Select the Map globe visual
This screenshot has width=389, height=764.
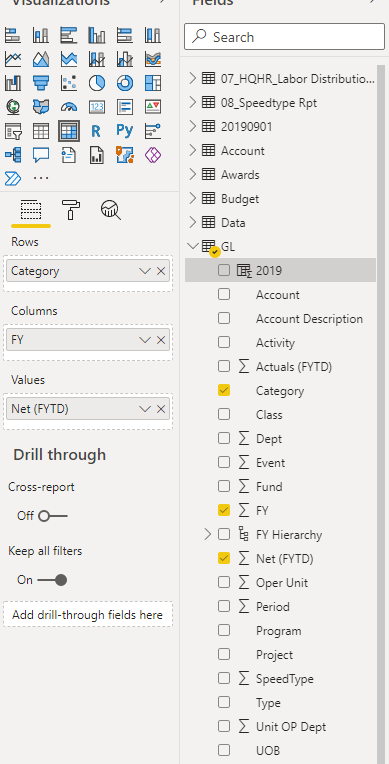[13, 107]
